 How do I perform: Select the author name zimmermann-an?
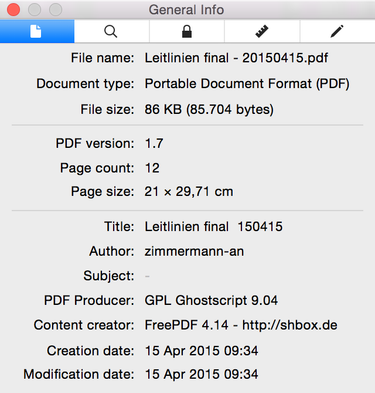pyautogui.click(x=194, y=251)
